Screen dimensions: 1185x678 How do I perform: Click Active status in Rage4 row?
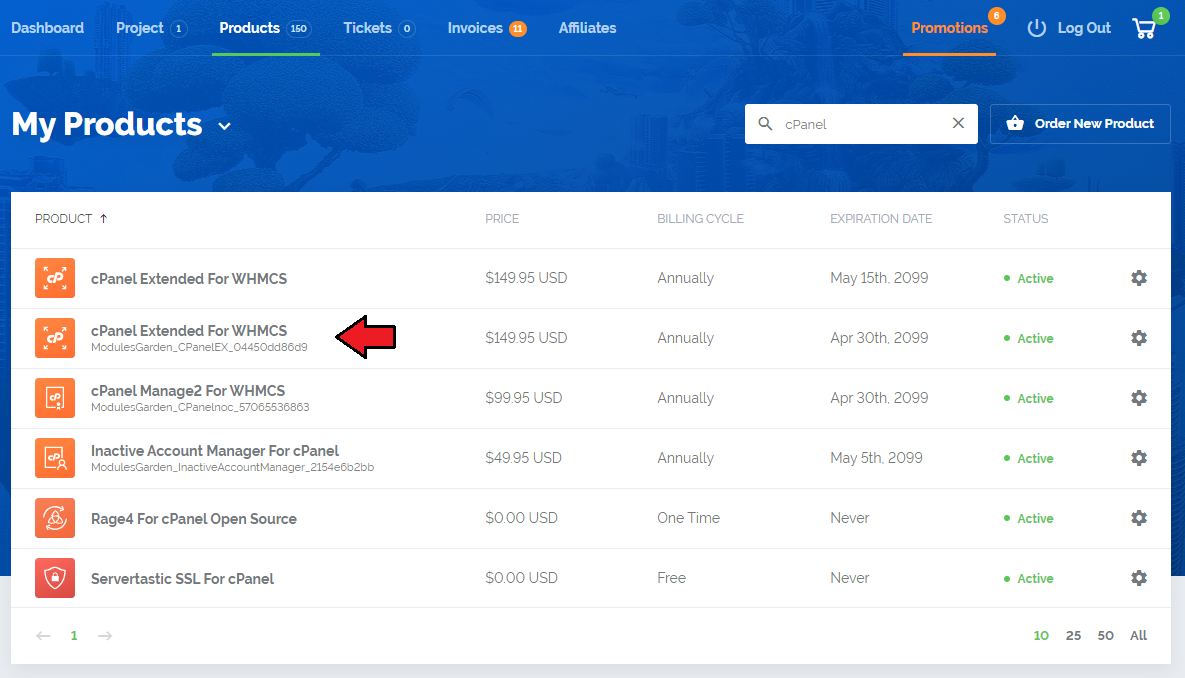pos(1029,519)
